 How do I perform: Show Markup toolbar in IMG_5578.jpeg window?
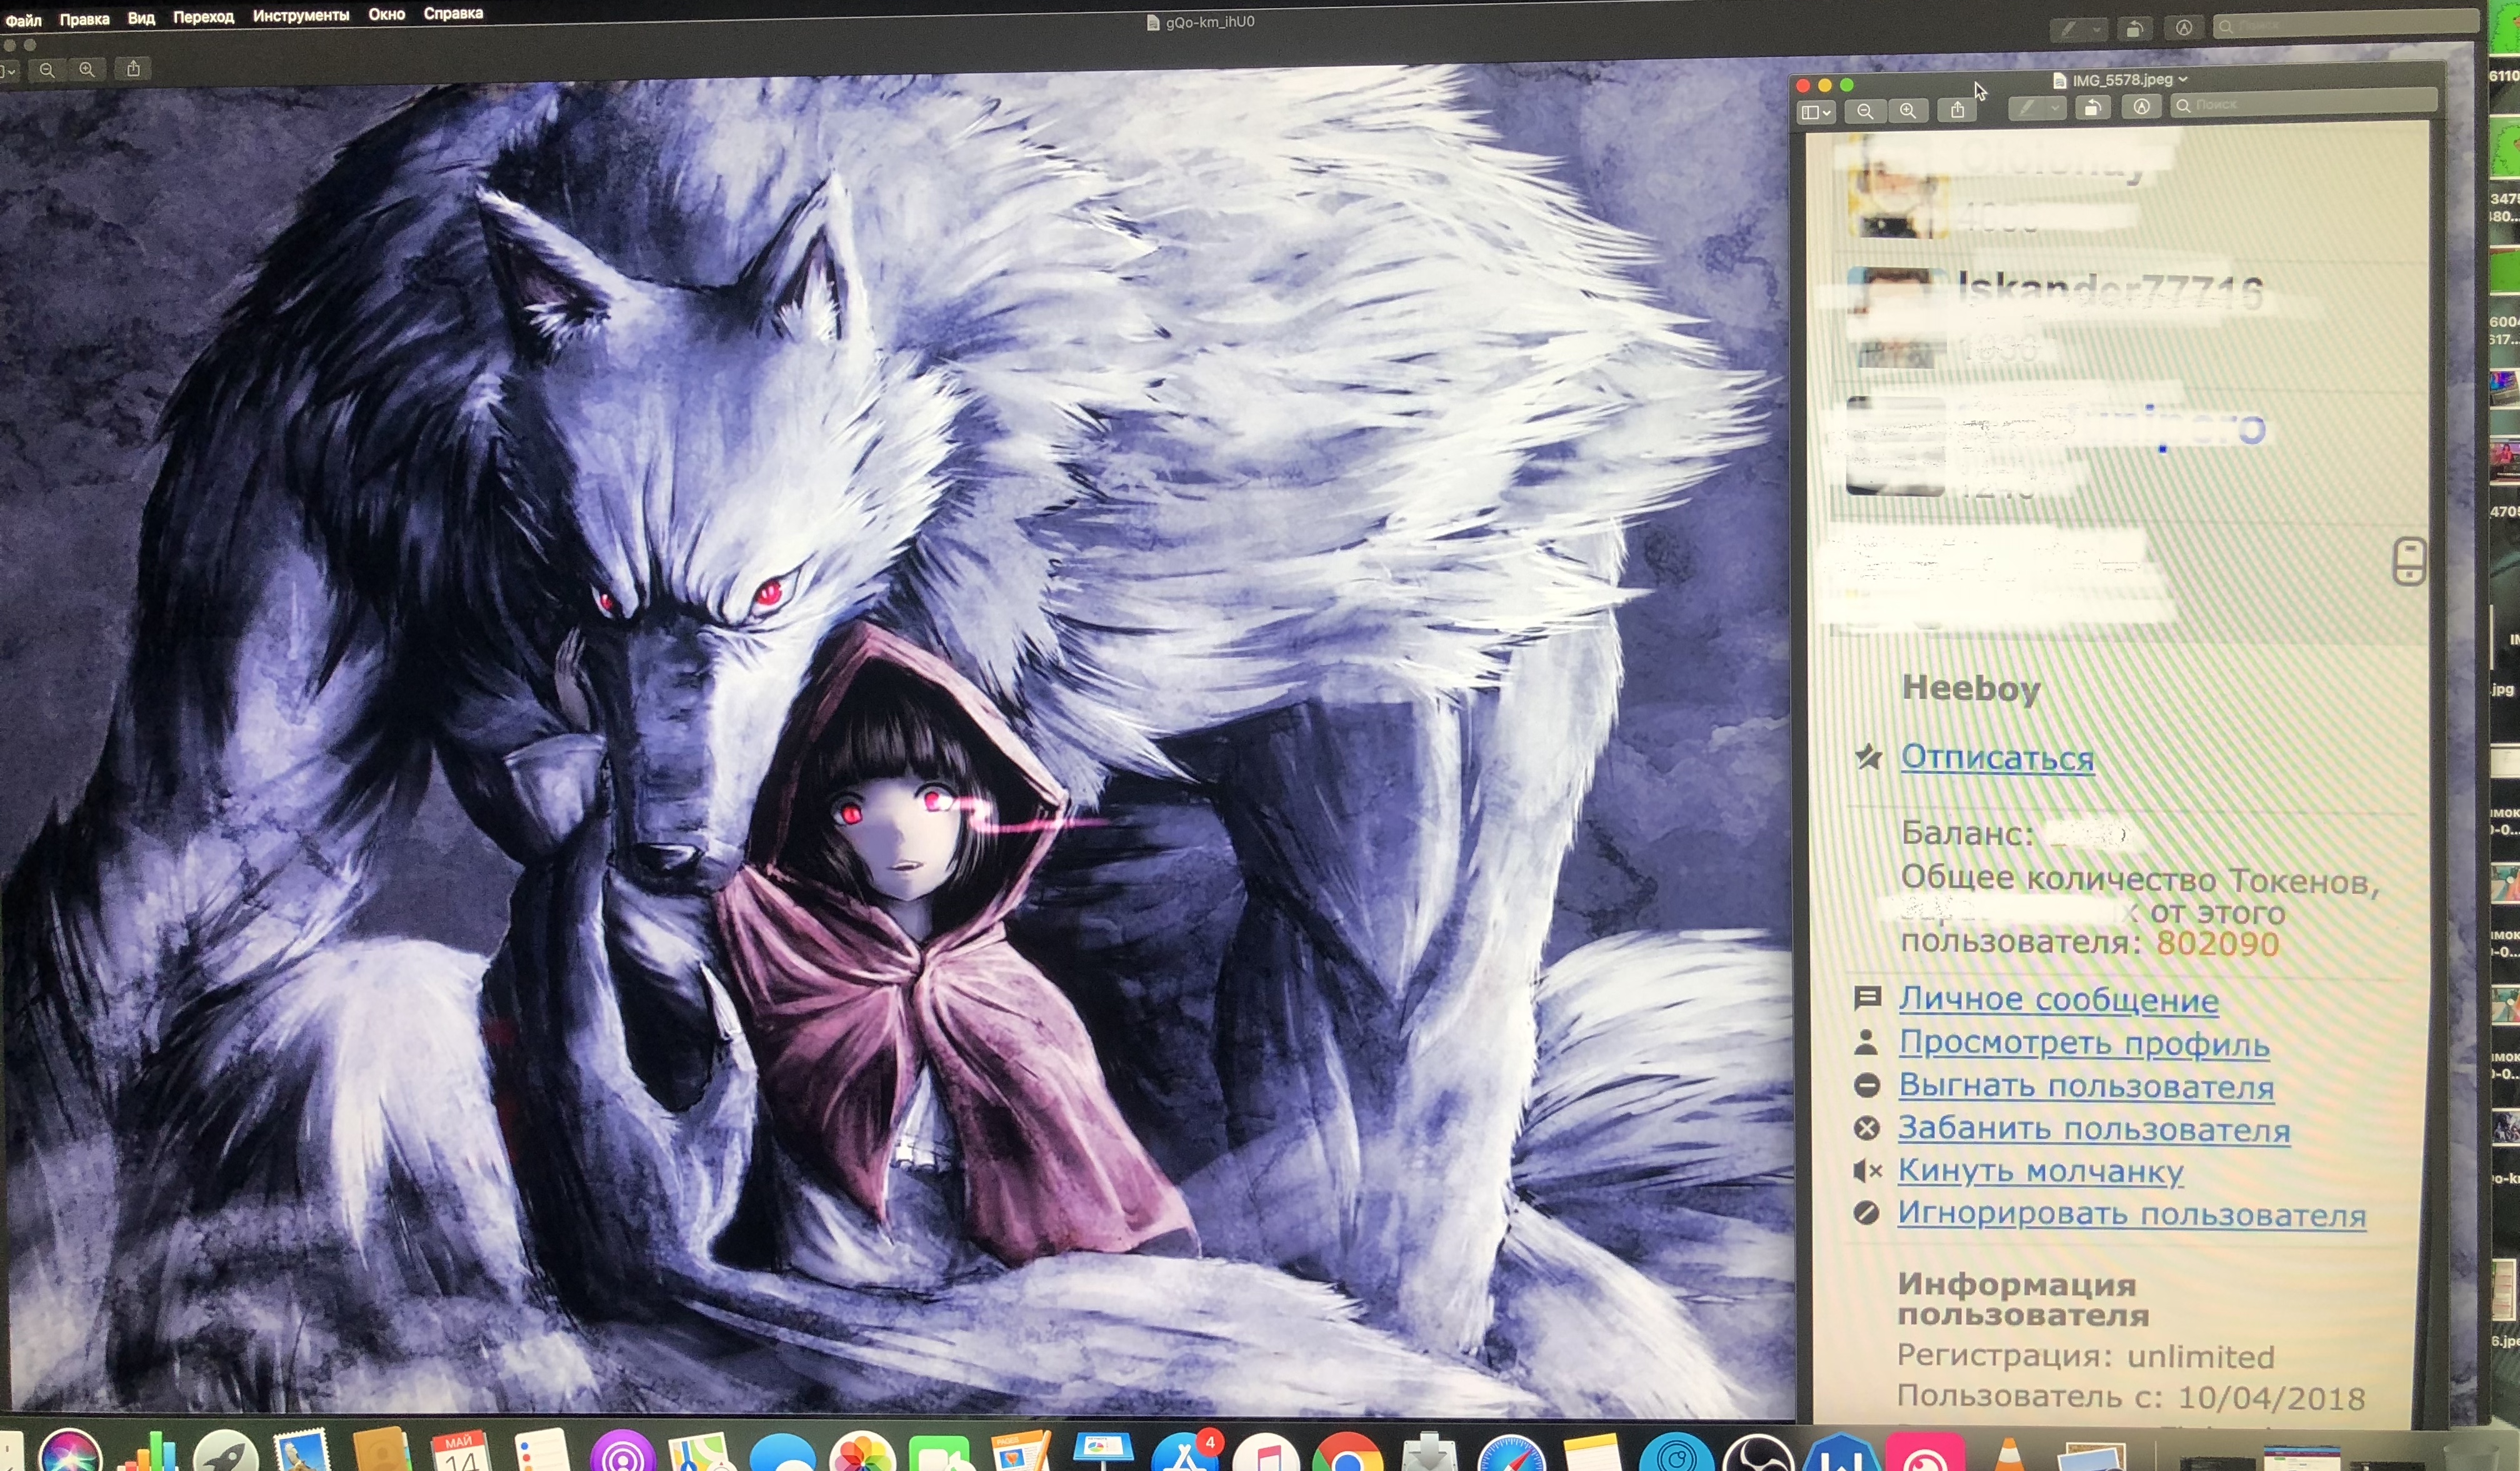tap(2141, 106)
